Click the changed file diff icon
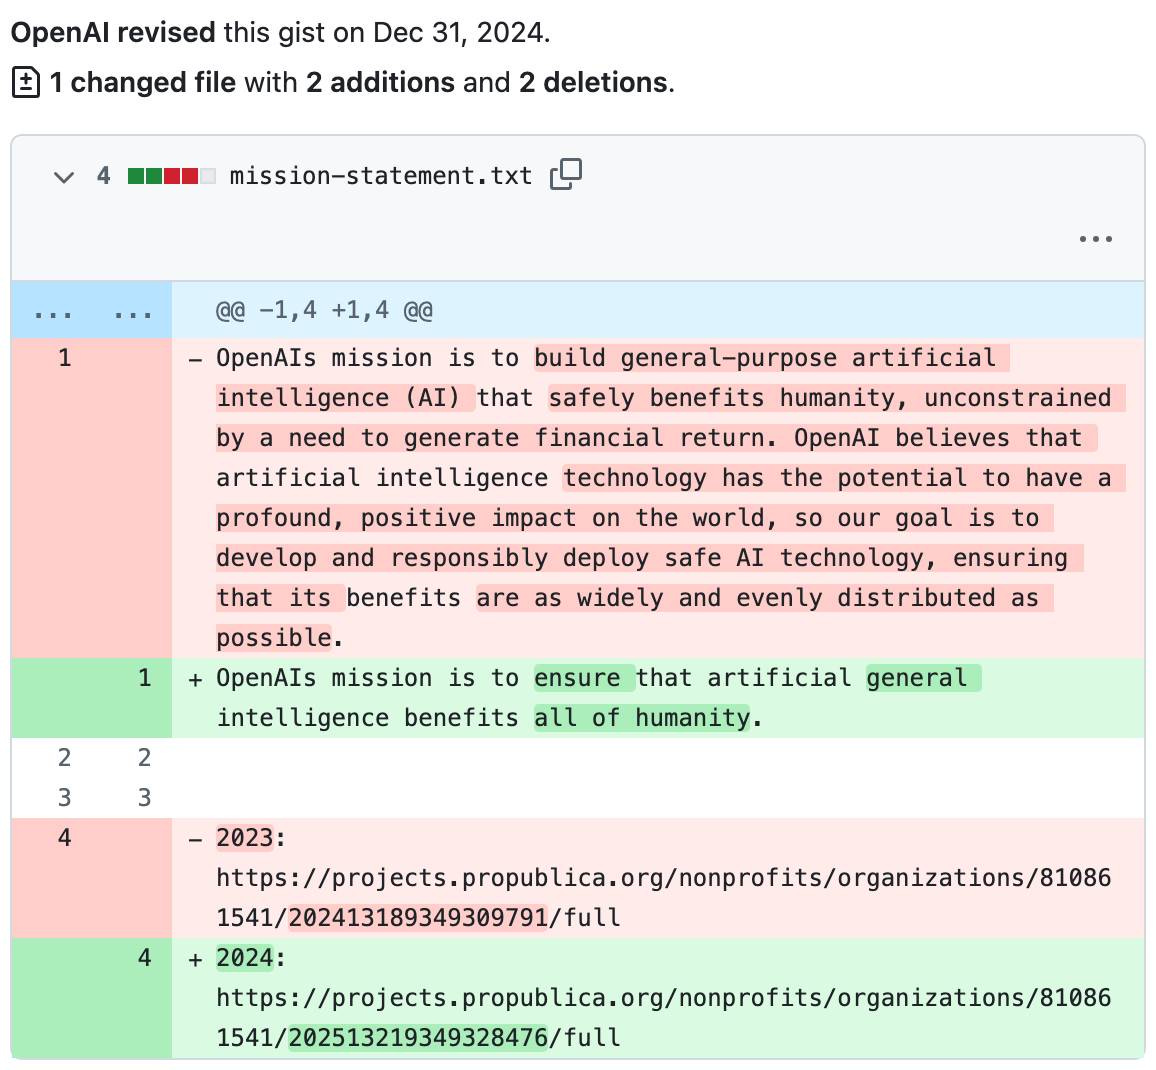The image size is (1156, 1070). click(27, 82)
